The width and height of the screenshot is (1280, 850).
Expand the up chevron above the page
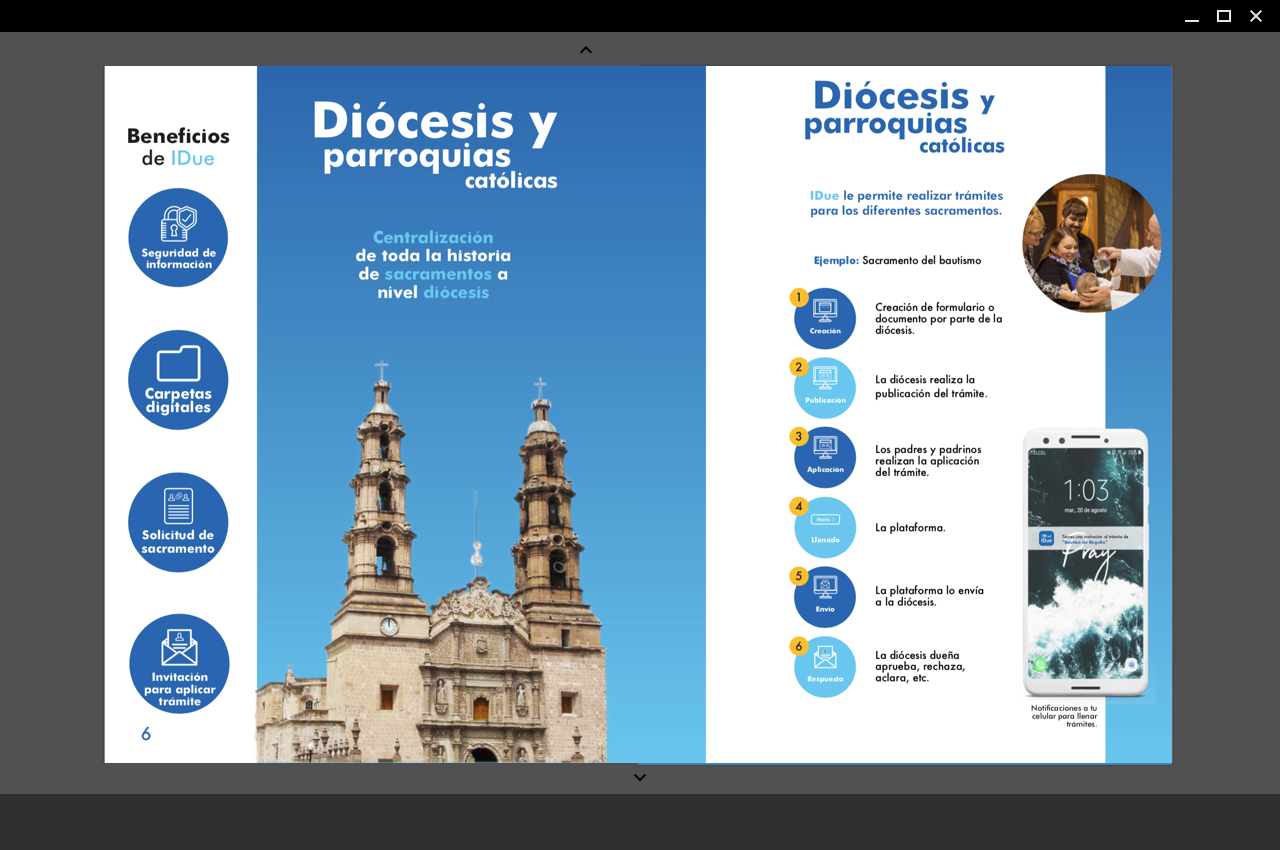(x=586, y=50)
